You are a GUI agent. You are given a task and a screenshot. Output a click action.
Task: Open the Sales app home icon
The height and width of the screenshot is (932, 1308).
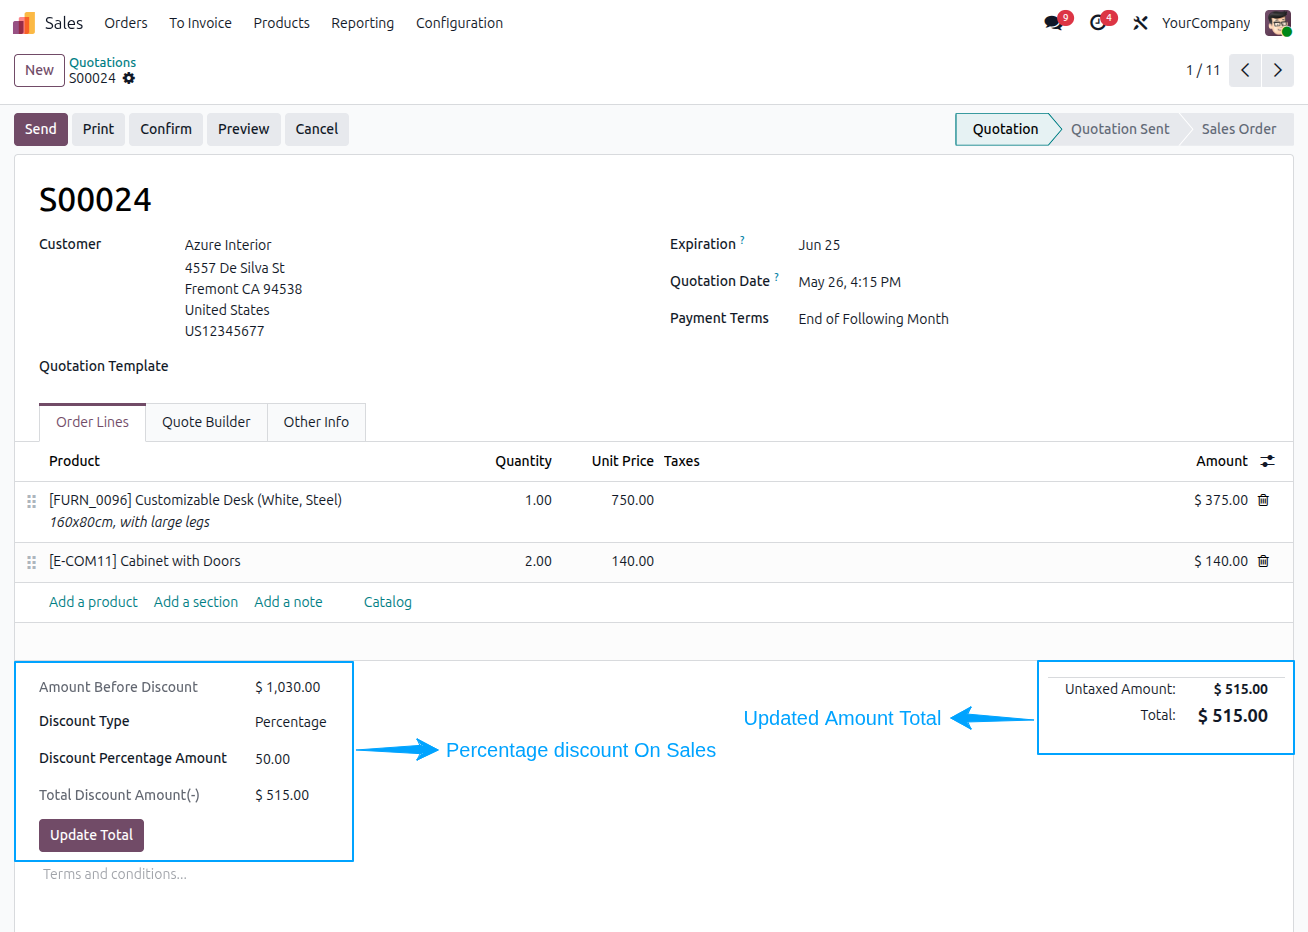coord(24,23)
